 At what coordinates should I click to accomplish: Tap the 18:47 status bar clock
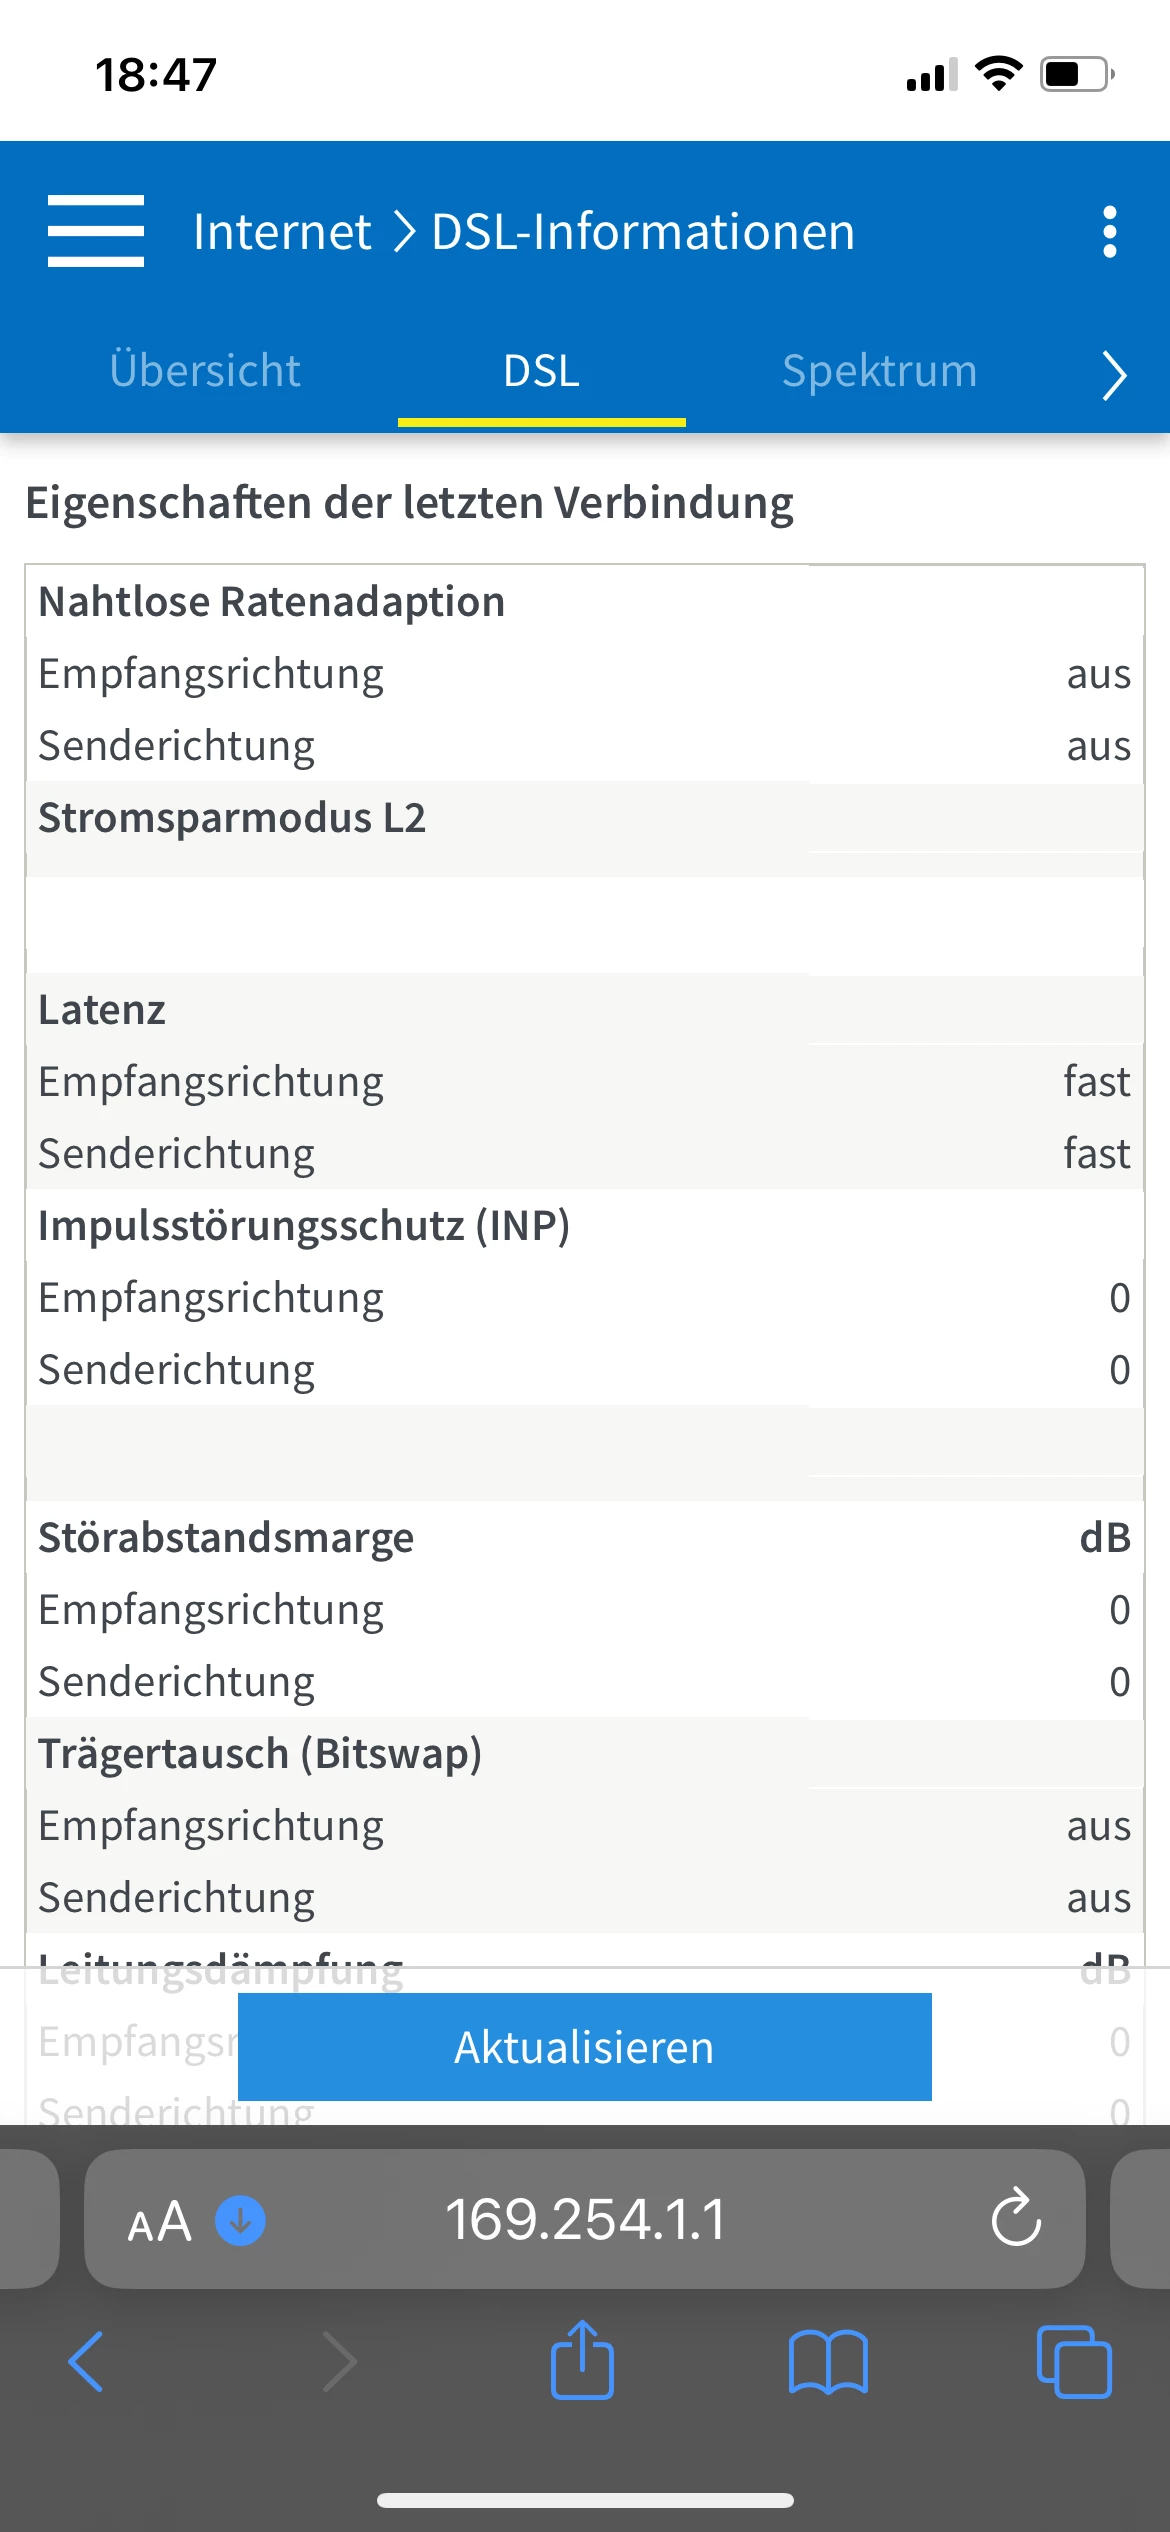coord(156,75)
